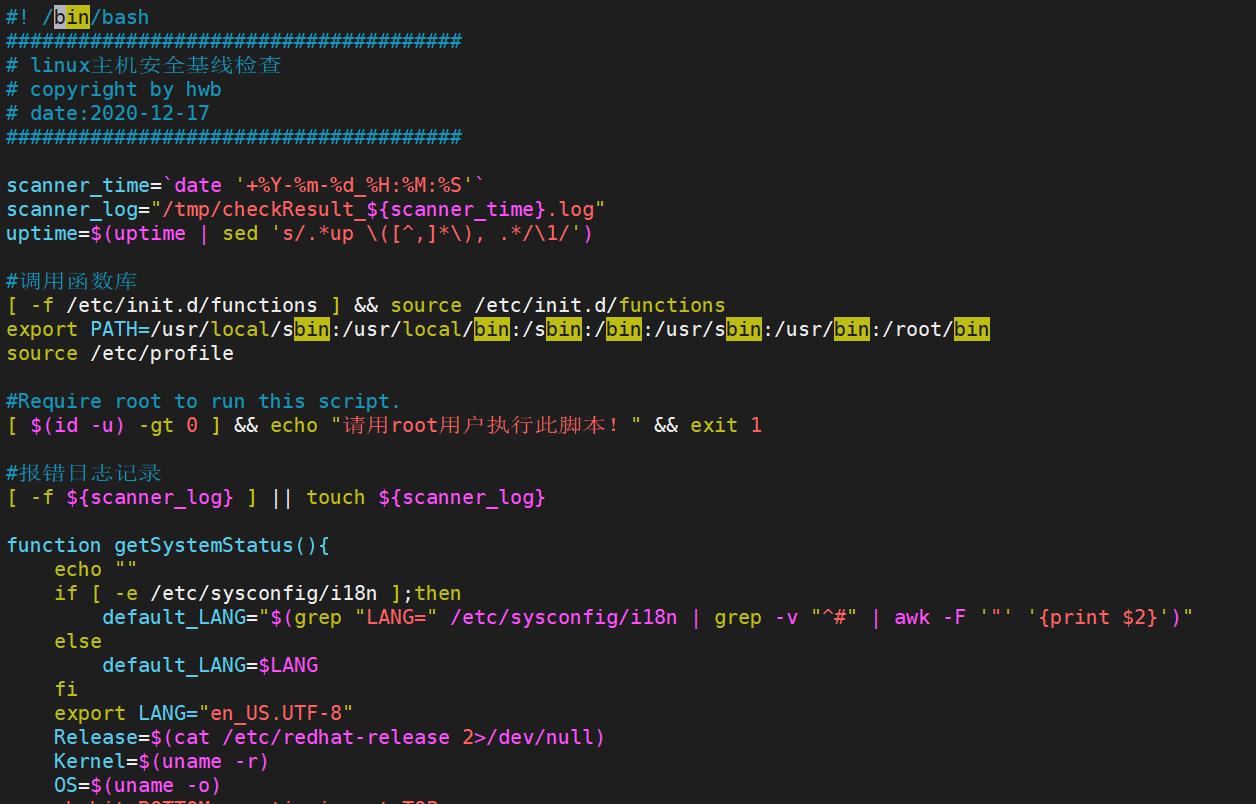Click the 'fi' keyword
The height and width of the screenshot is (804, 1256).
(x=66, y=689)
